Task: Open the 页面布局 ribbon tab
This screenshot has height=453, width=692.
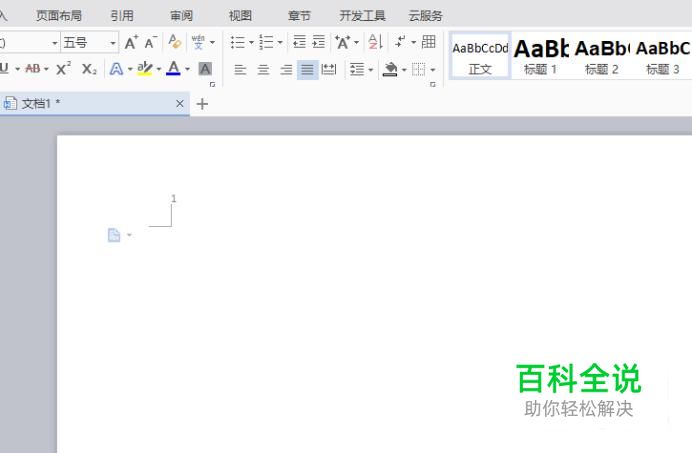Action: point(59,16)
